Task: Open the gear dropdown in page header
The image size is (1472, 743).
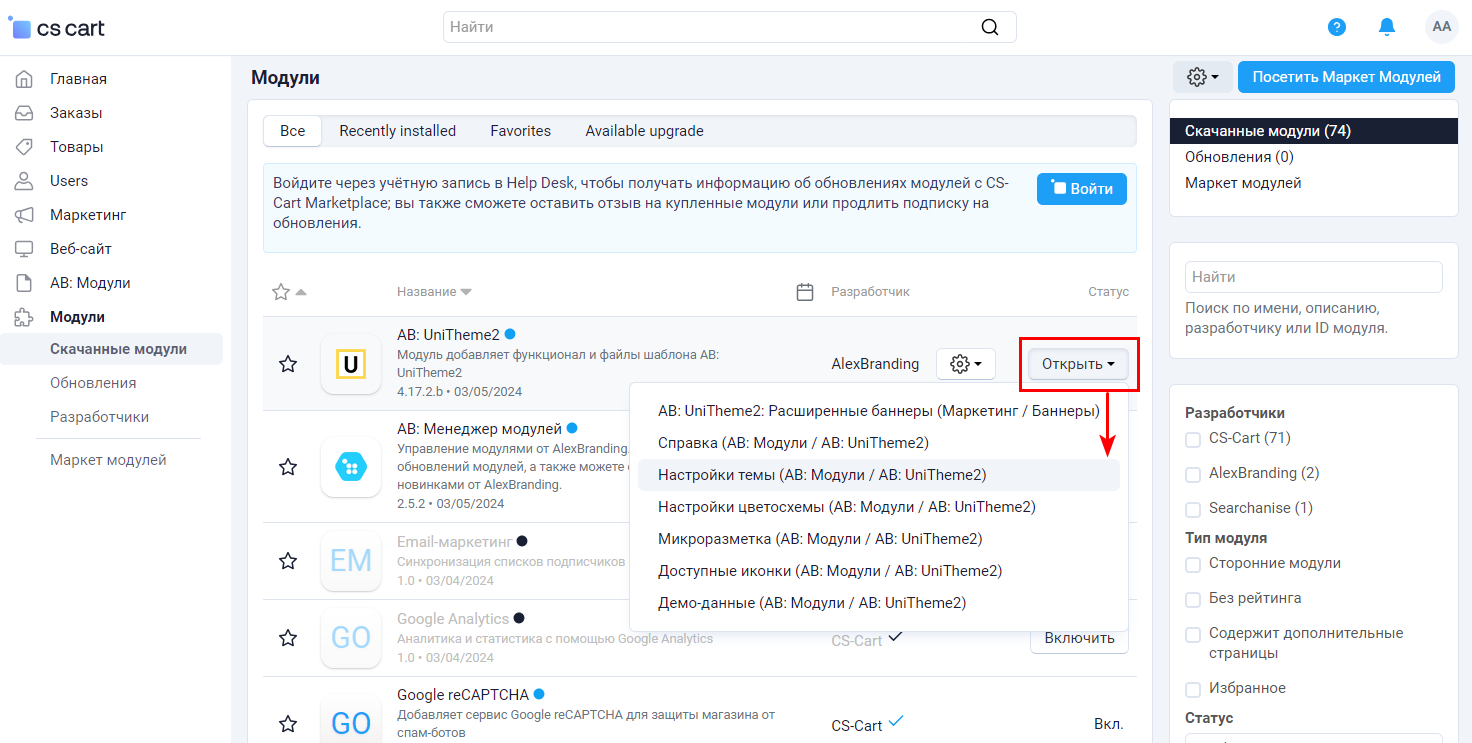Action: click(x=1202, y=77)
